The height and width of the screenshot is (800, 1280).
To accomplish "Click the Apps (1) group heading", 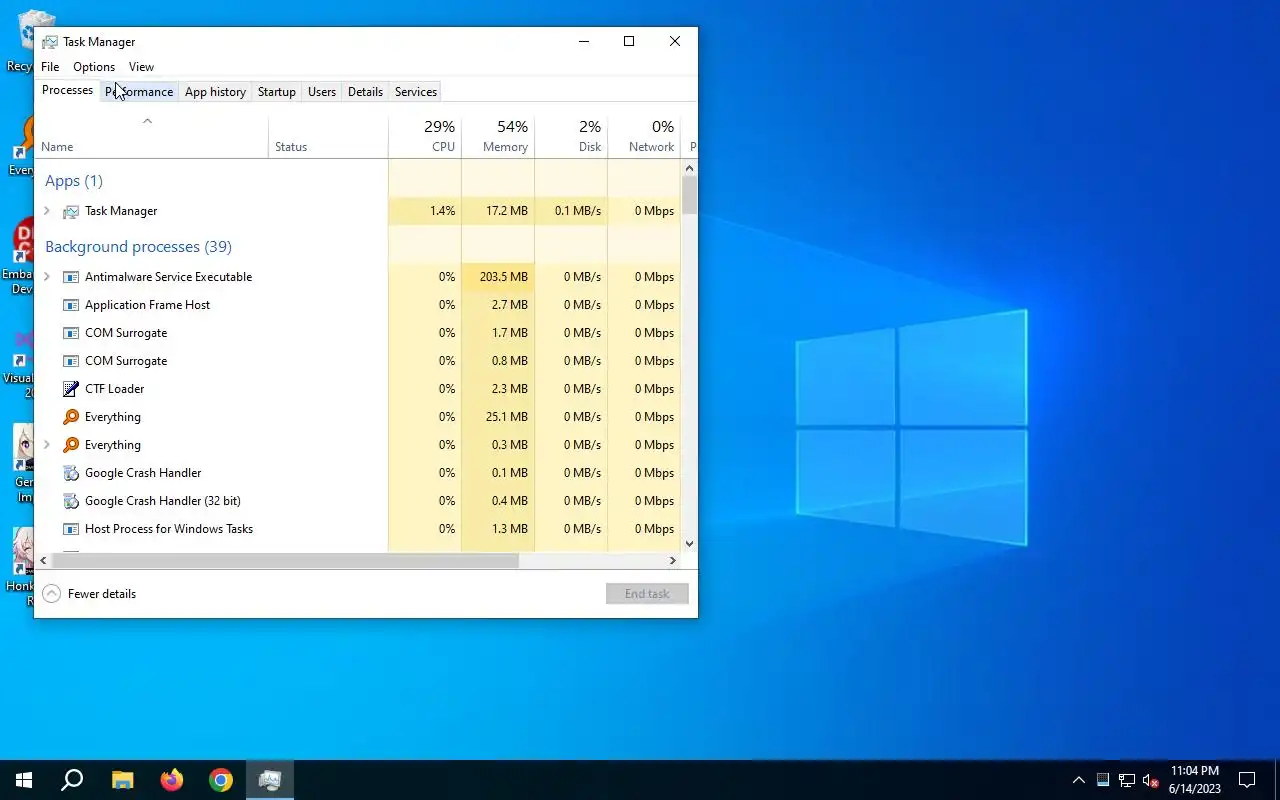I will [x=74, y=181].
